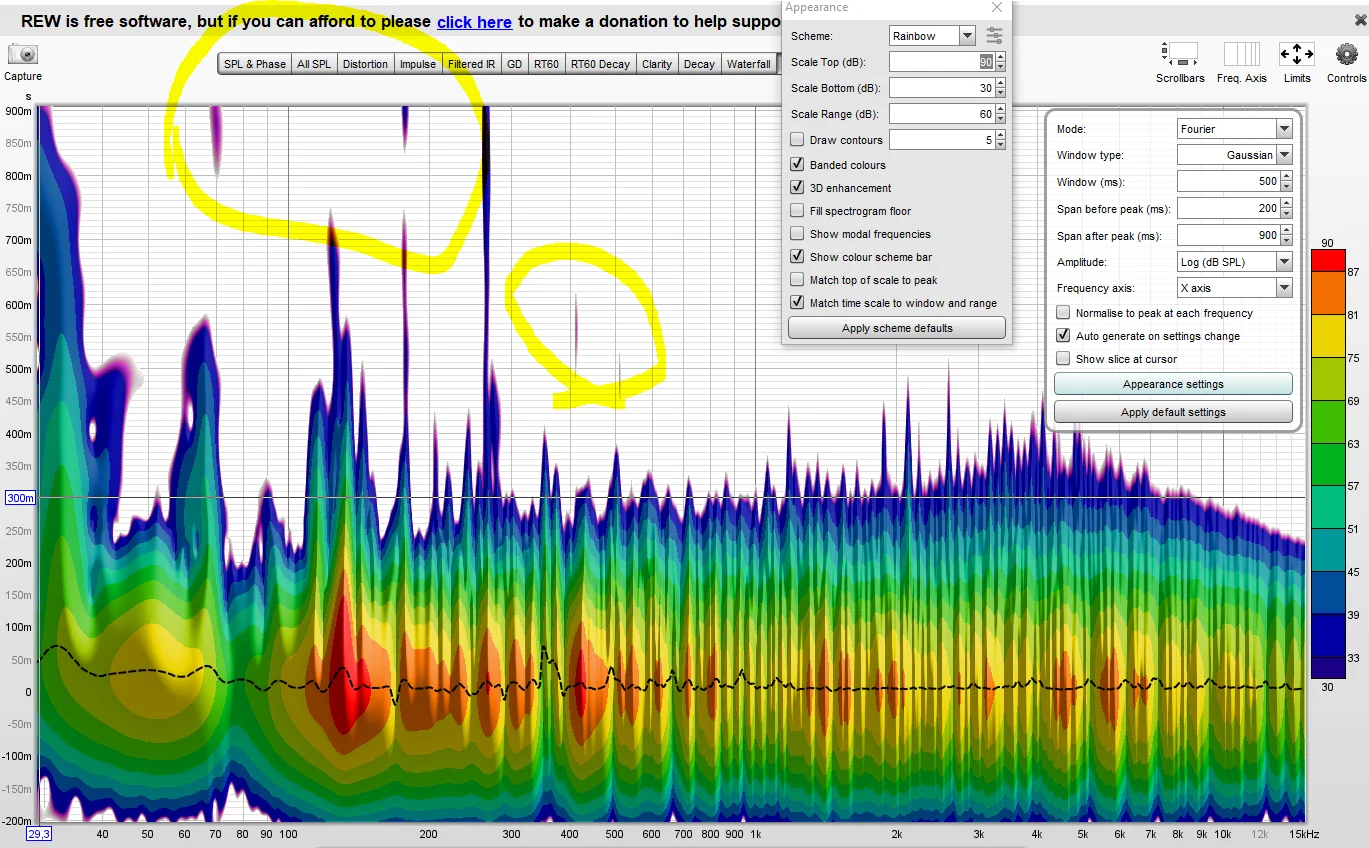Click the Freq. Axis icon

1241,54
